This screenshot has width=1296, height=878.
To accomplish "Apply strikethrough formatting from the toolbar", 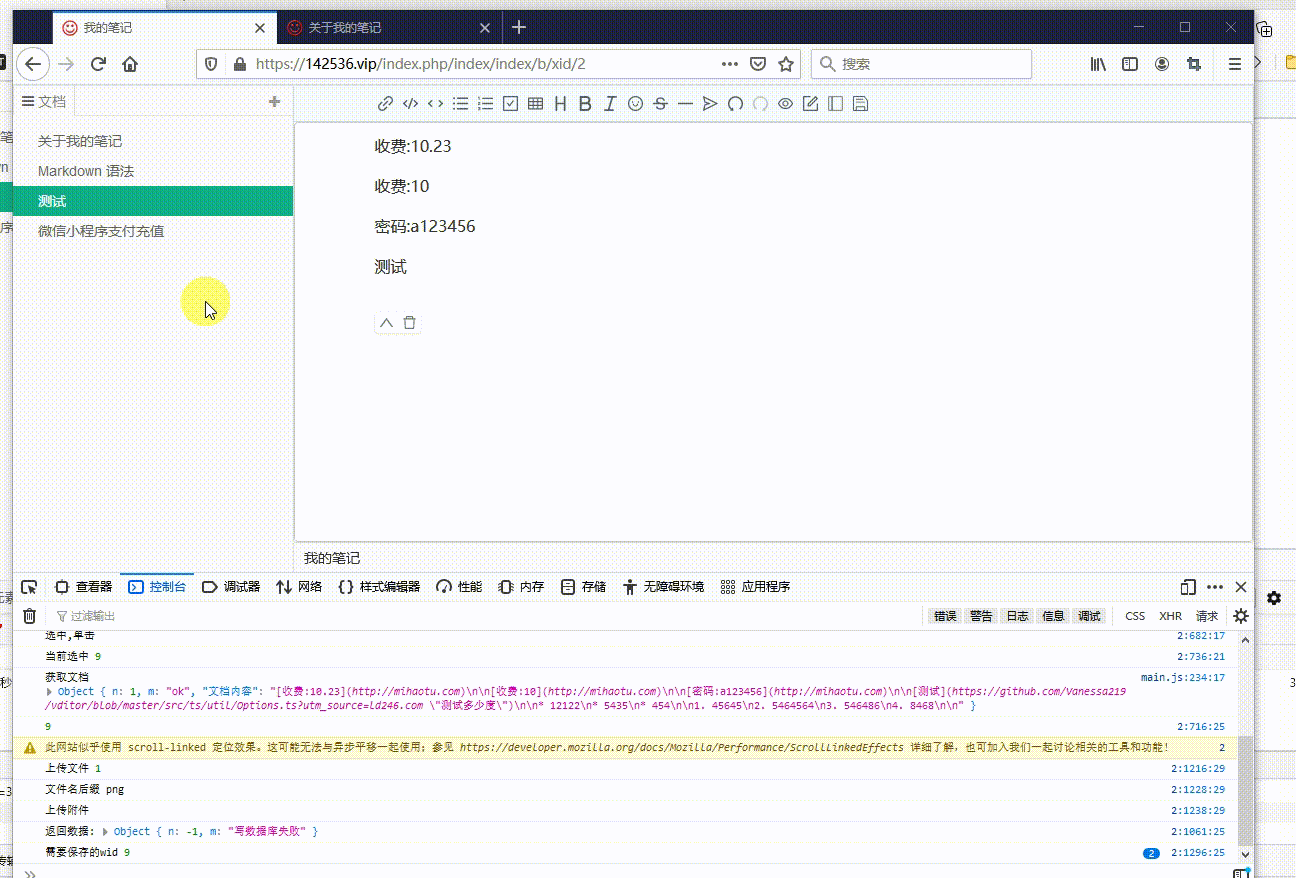I will point(660,103).
